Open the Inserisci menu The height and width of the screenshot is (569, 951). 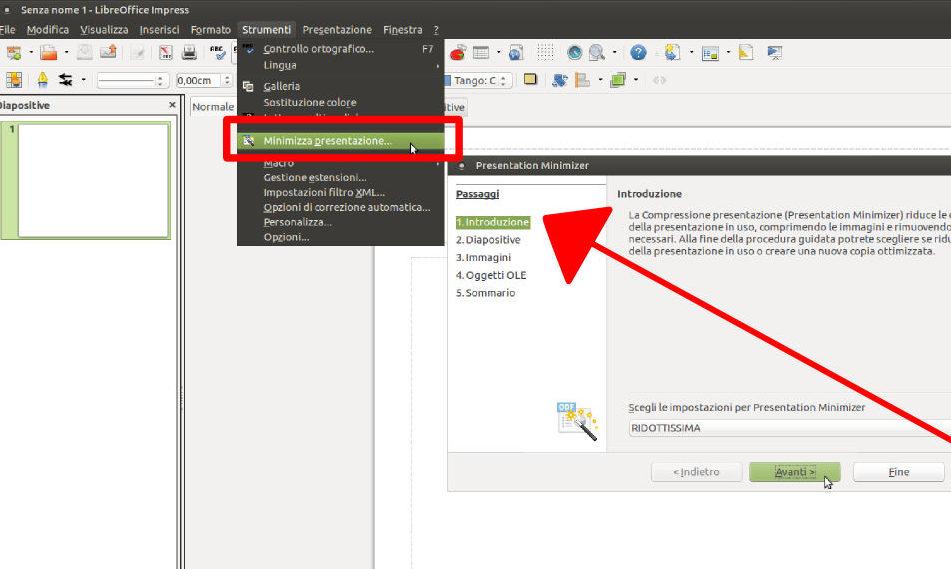click(160, 30)
